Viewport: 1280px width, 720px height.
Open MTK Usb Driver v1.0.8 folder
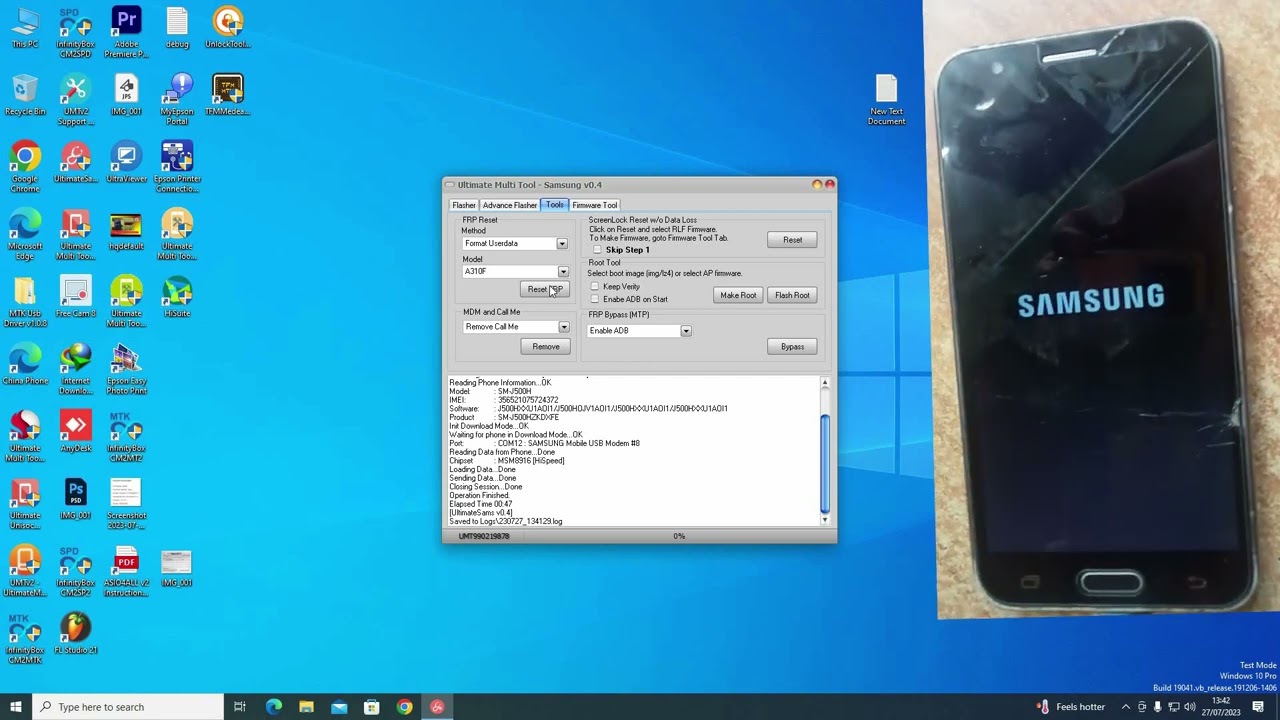[25, 301]
